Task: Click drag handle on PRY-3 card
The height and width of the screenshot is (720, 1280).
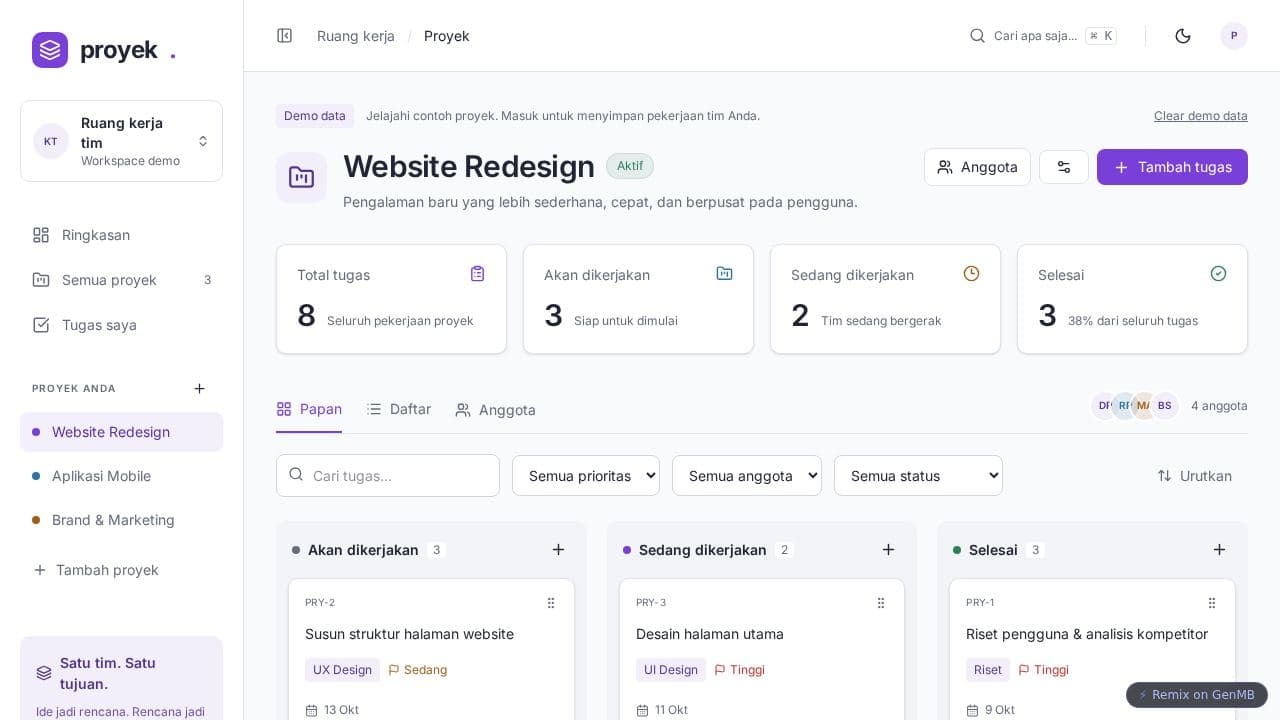Action: click(x=881, y=603)
